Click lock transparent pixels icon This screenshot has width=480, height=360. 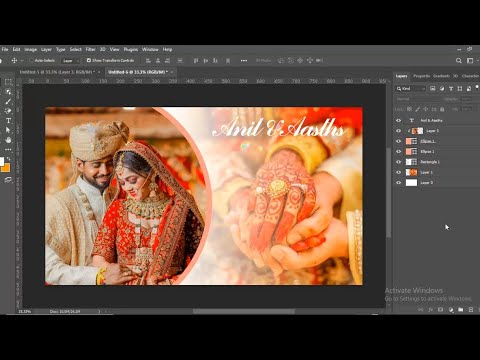pos(409,109)
